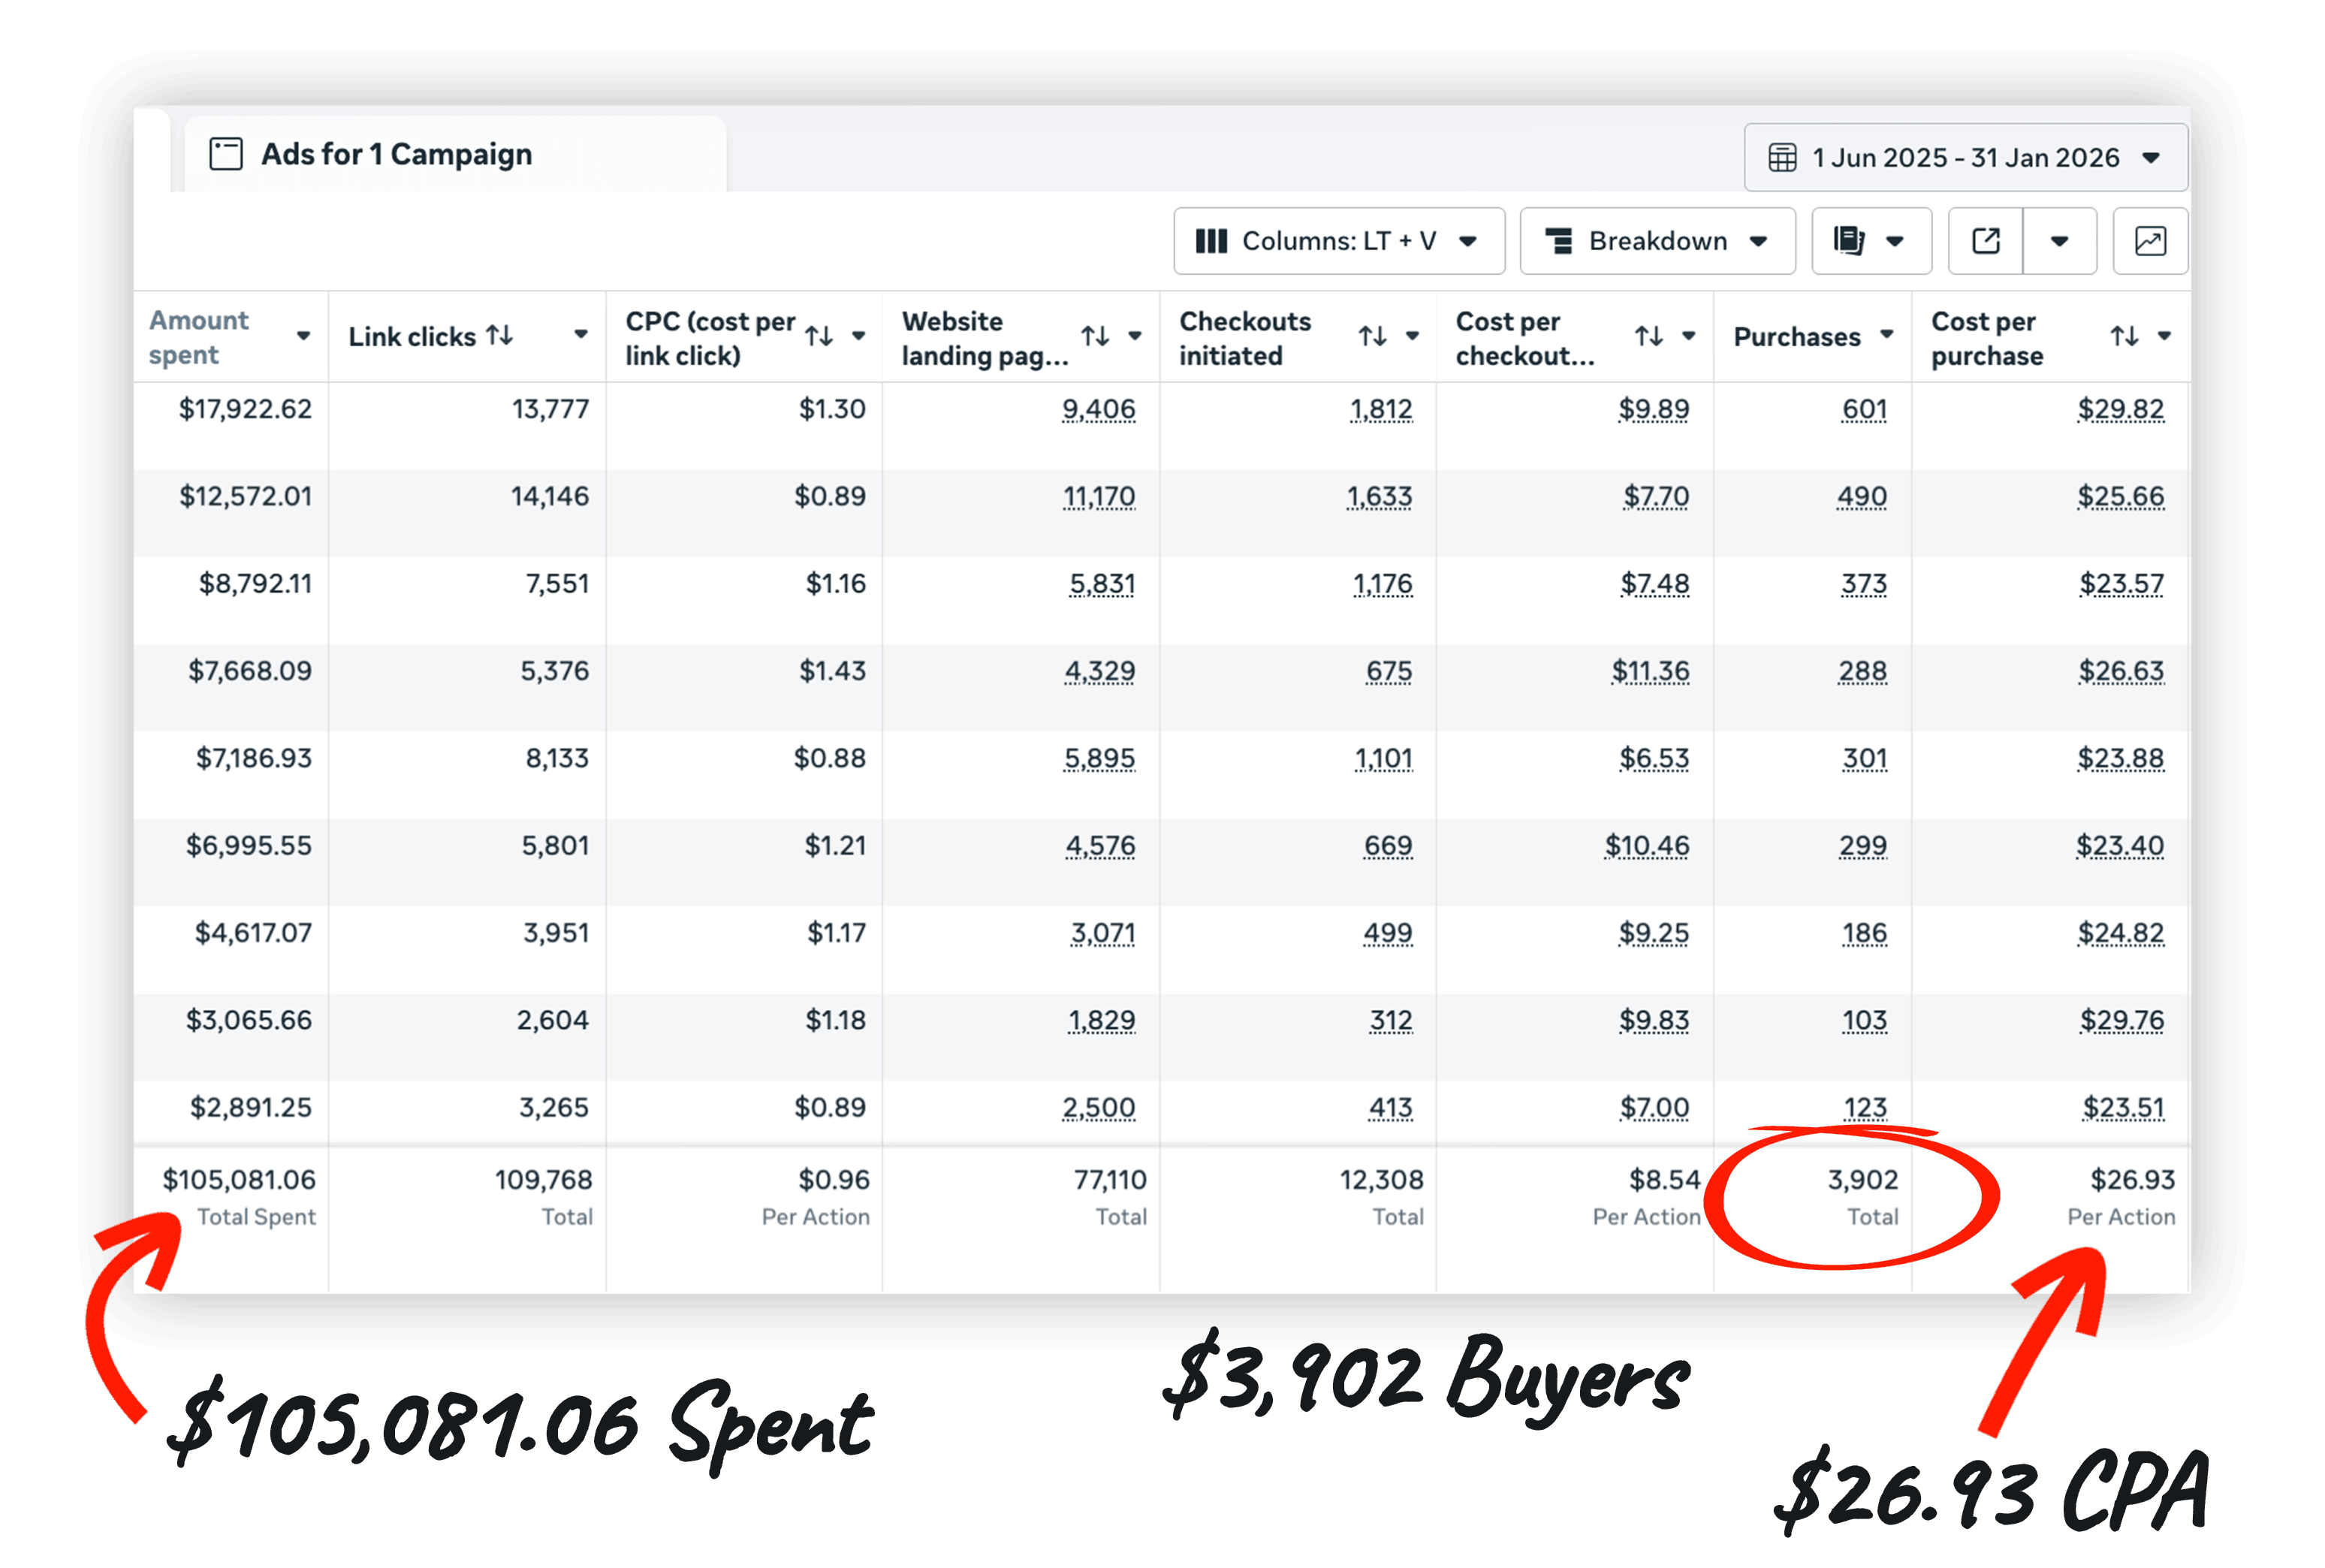Open Purchases column menu caret
2325x1568 pixels.
1886,335
